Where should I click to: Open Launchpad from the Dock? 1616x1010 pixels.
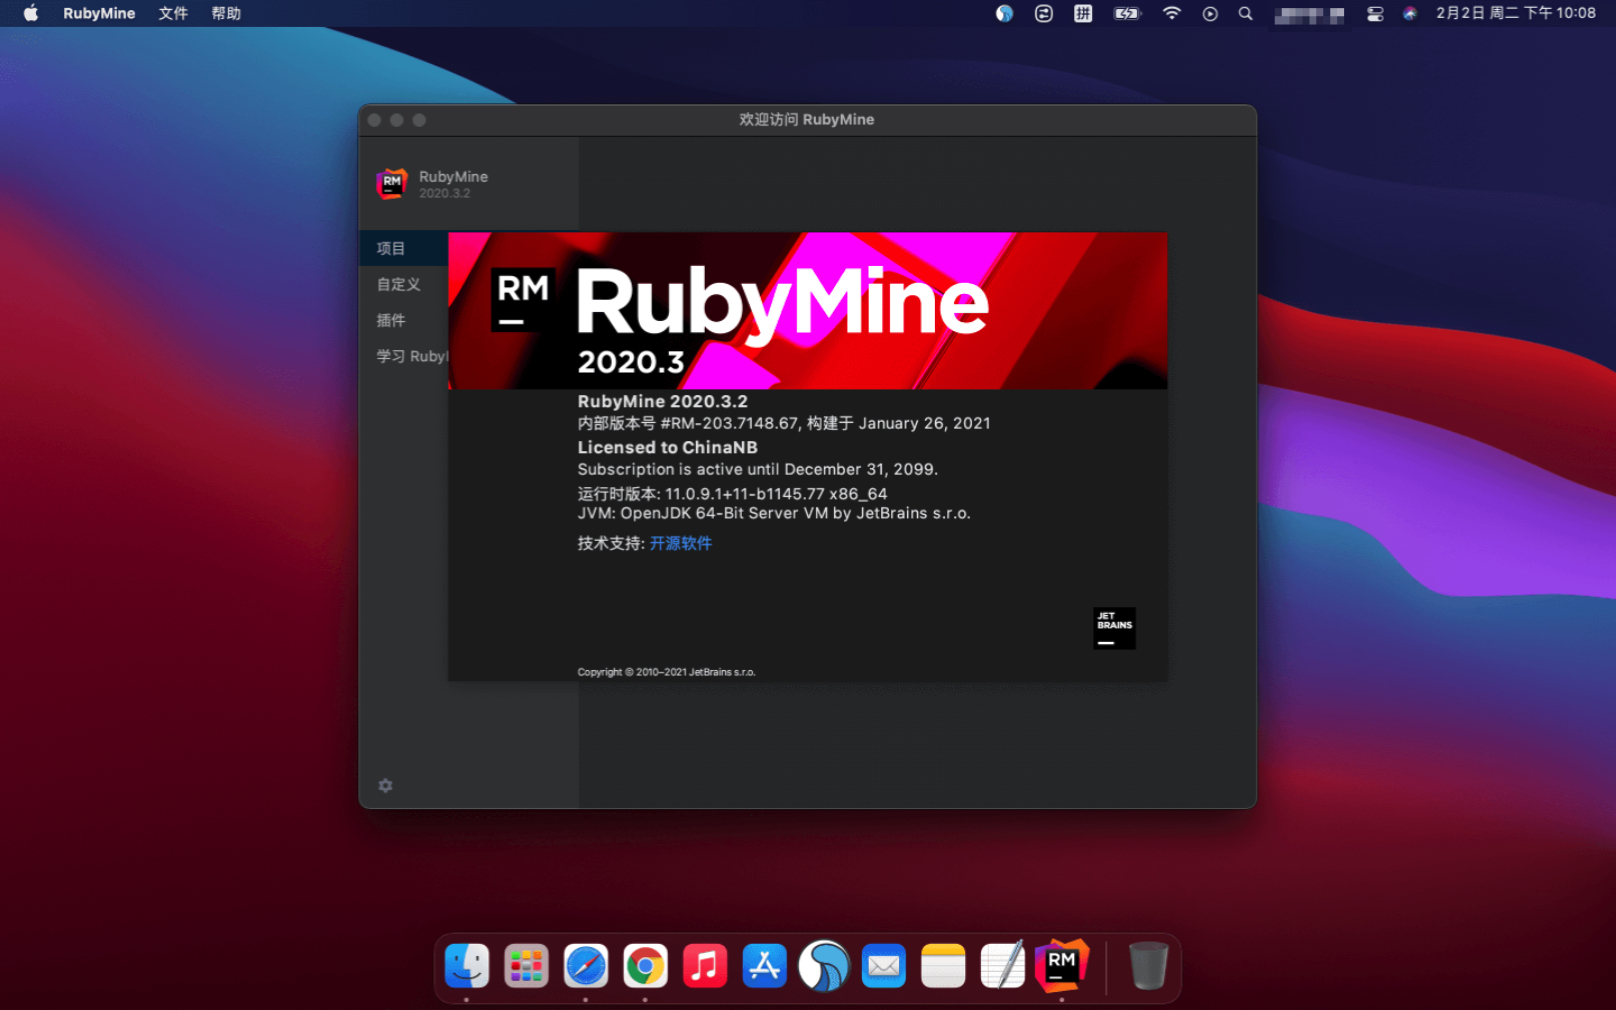pos(526,966)
